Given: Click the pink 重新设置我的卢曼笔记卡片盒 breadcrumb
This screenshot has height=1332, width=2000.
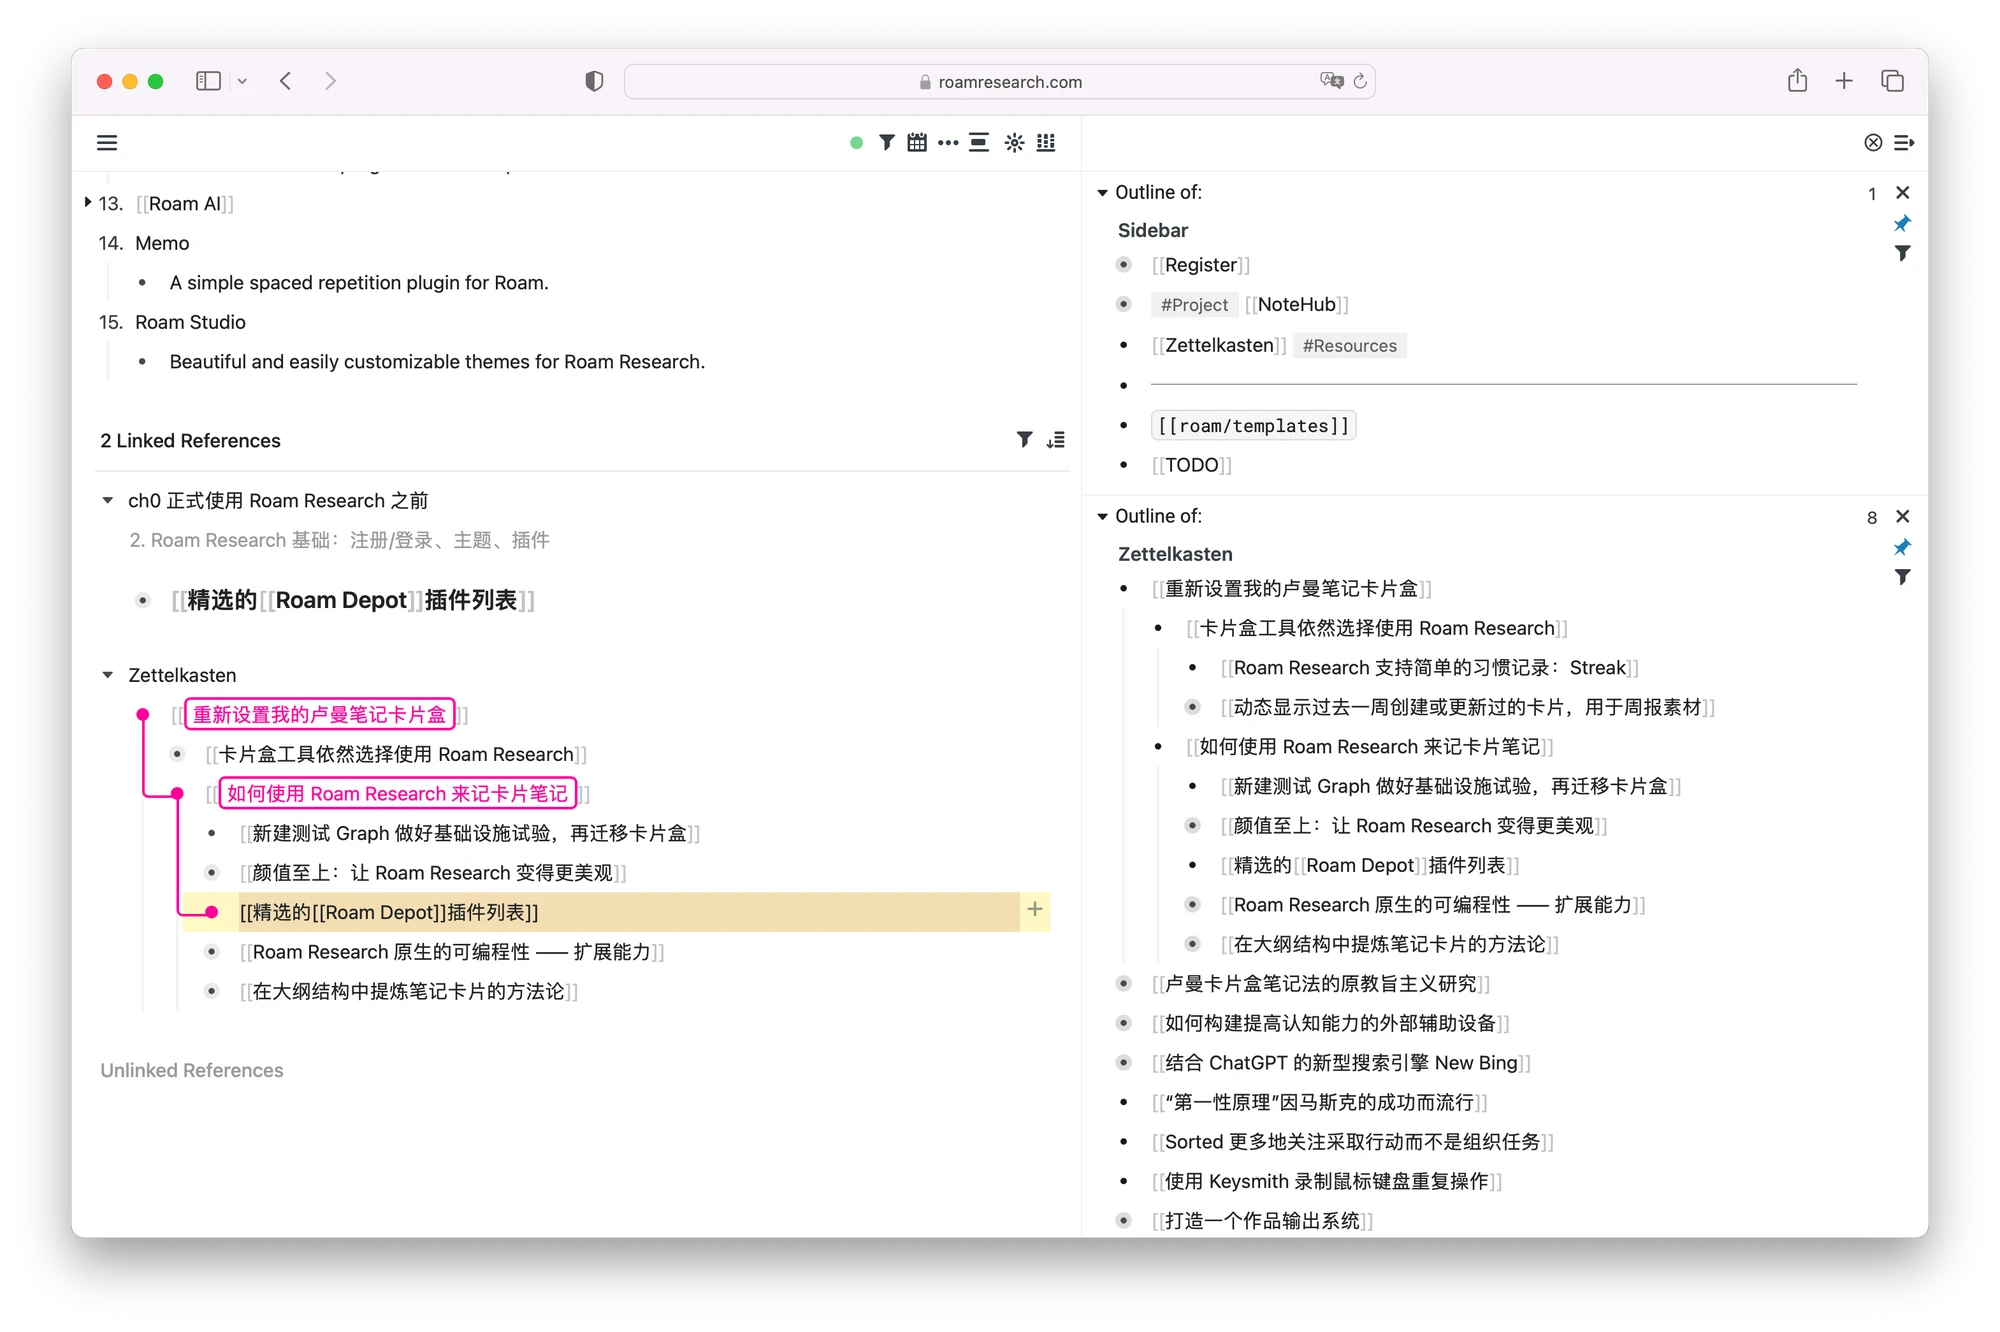Looking at the screenshot, I should pyautogui.click(x=319, y=714).
